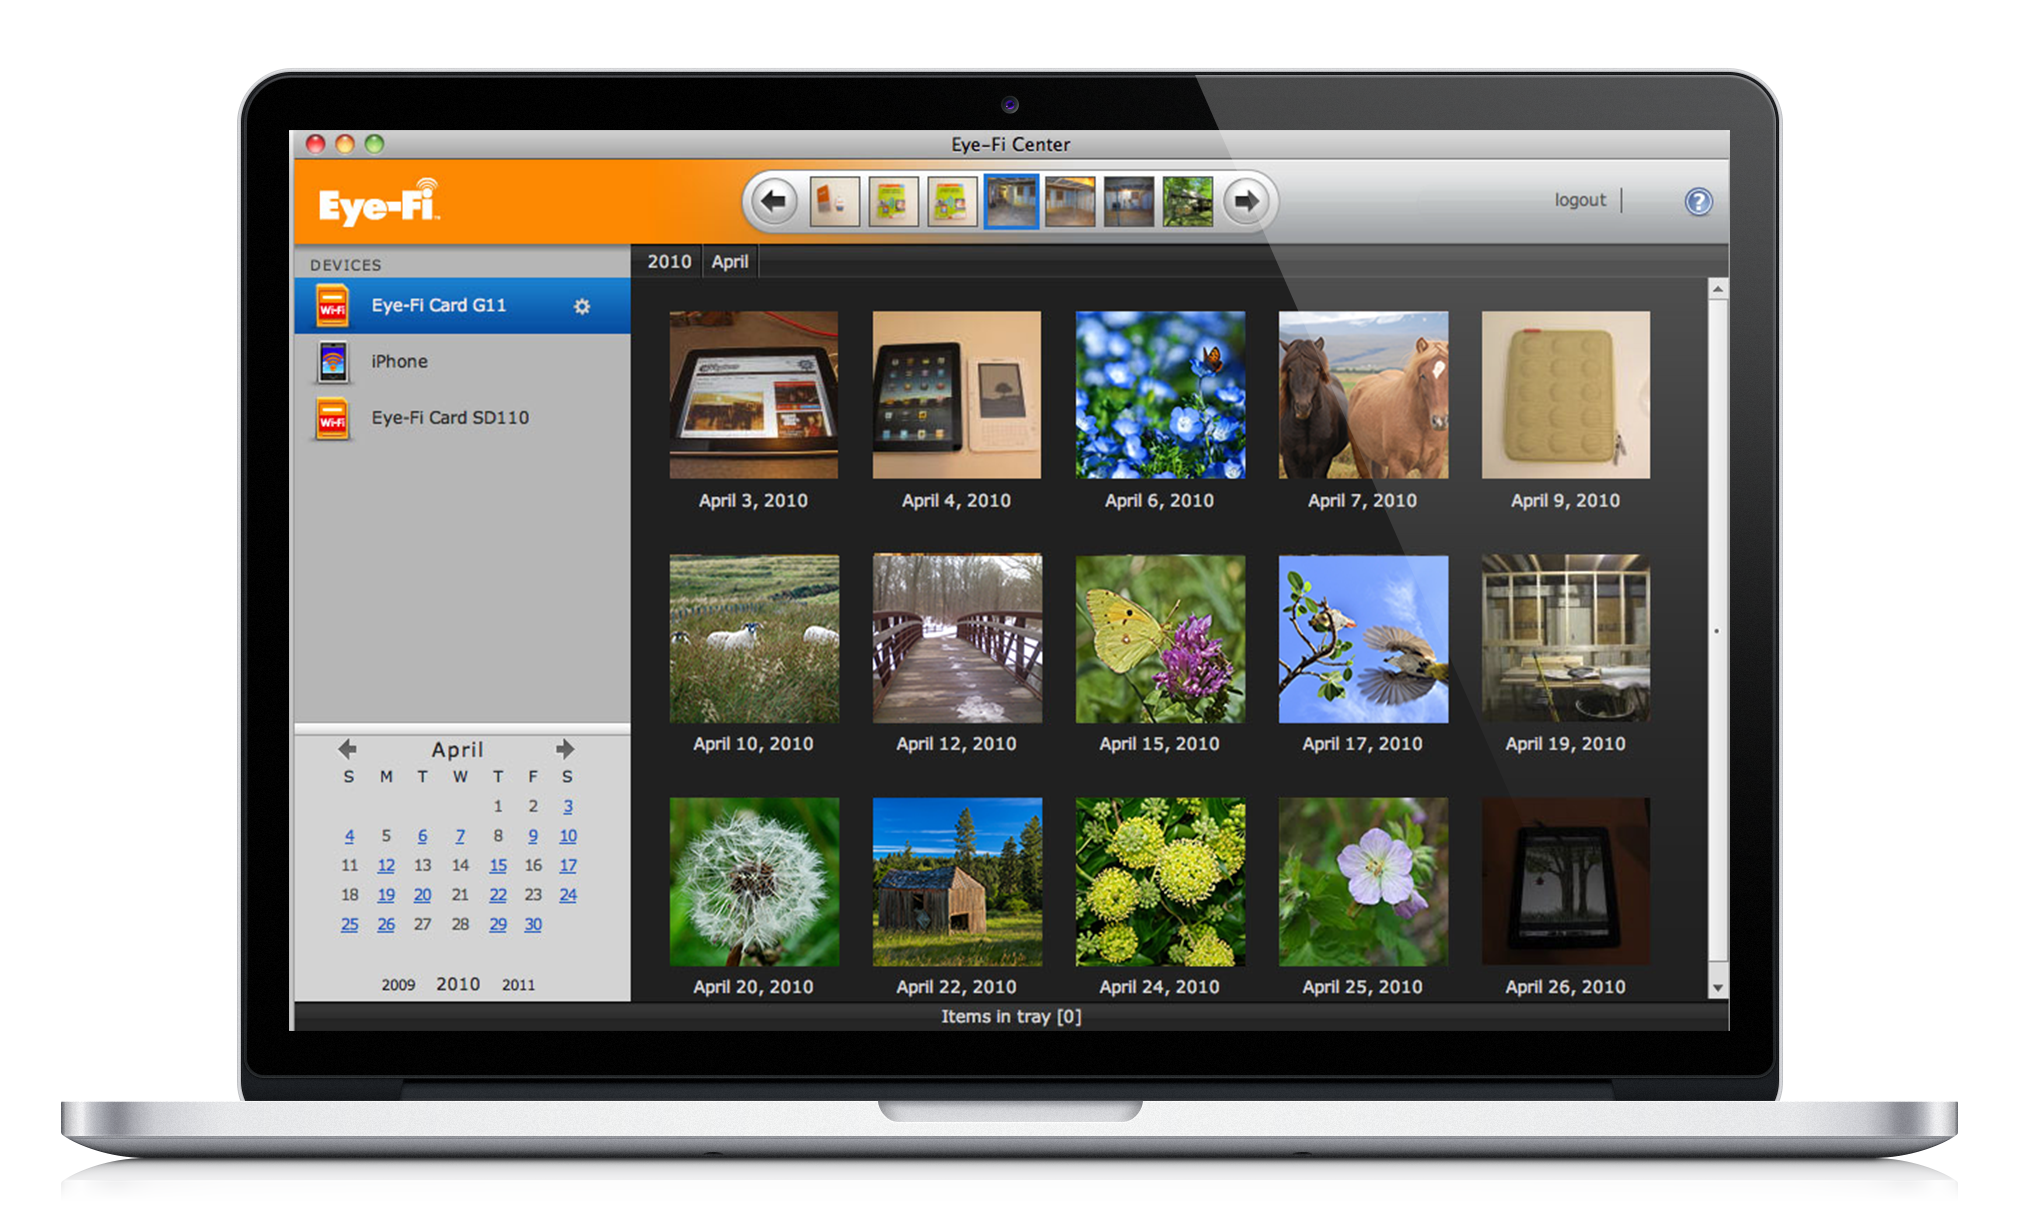Select calendar day 17
The width and height of the screenshot is (2020, 1215).
[568, 865]
